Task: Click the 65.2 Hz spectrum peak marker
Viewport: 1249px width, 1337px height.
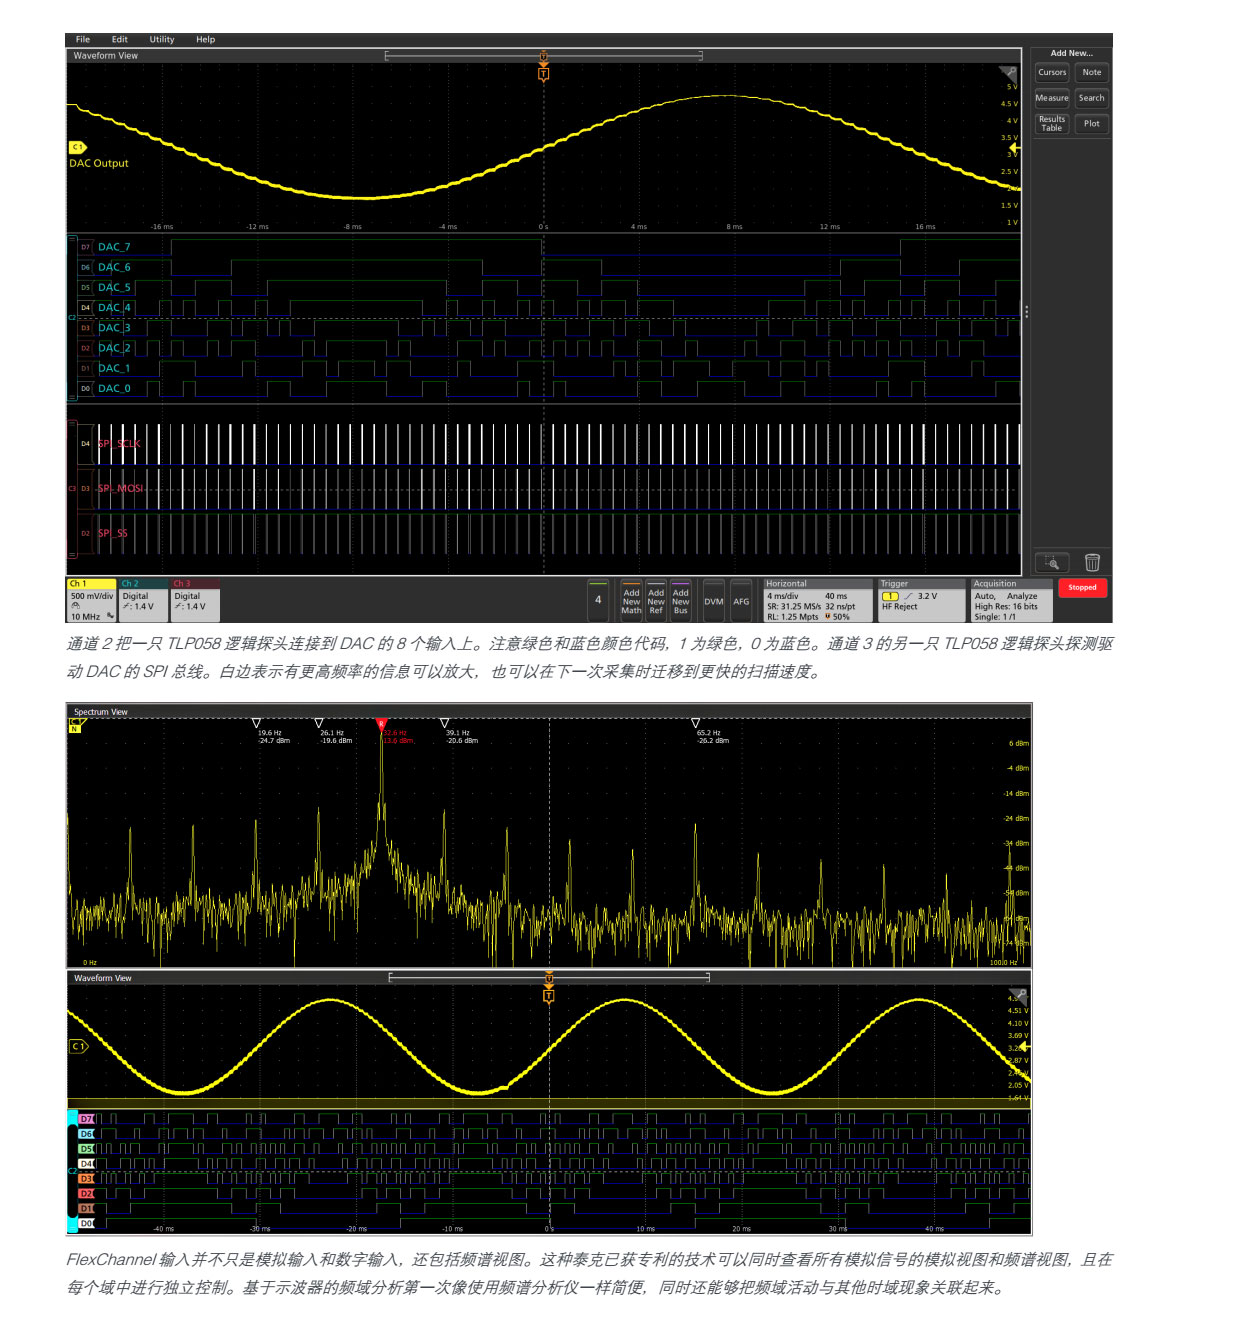Action: tap(696, 723)
